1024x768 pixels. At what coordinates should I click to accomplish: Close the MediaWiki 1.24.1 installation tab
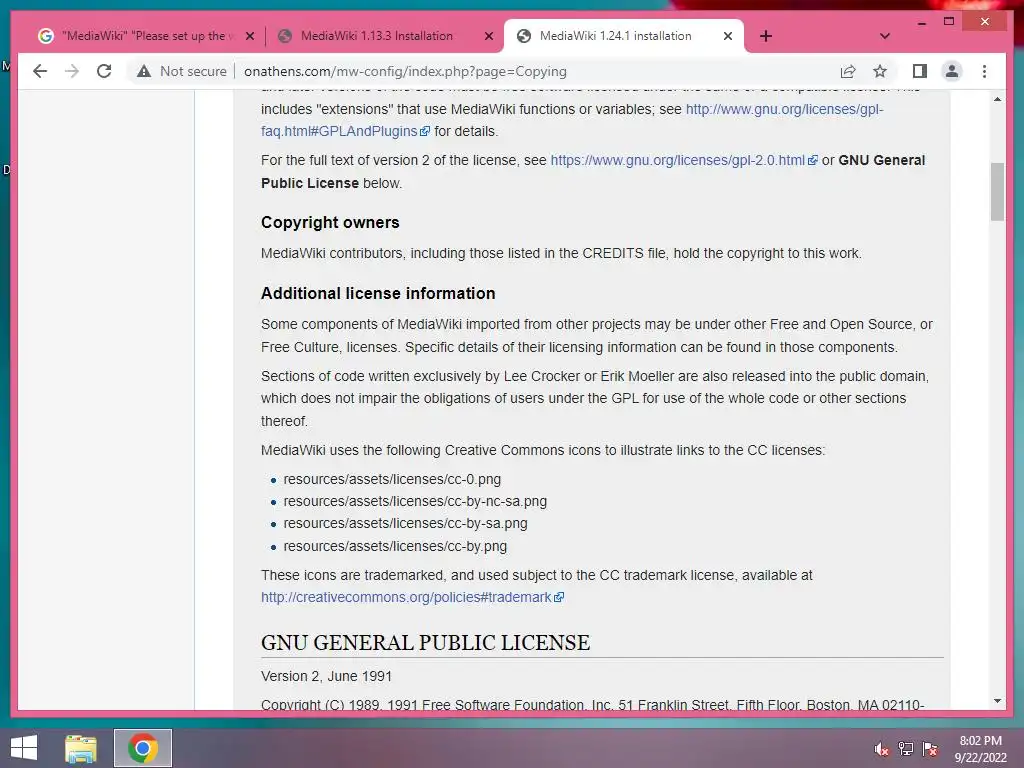[x=728, y=36]
